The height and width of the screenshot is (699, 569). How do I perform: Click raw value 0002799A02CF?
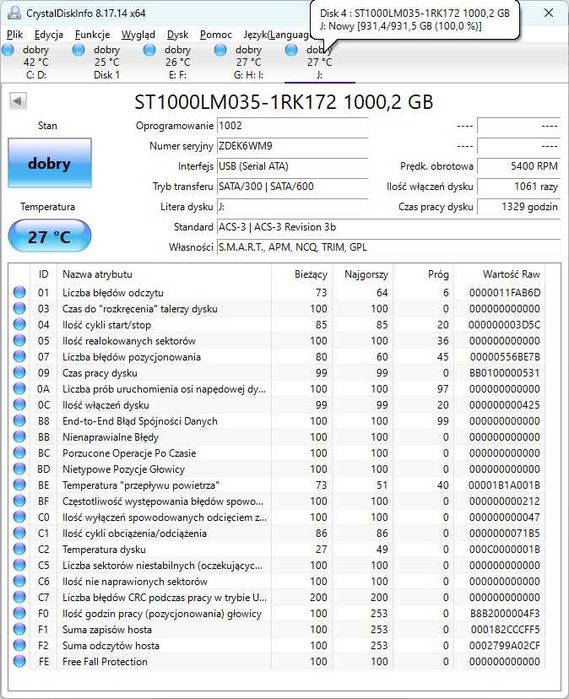point(504,646)
